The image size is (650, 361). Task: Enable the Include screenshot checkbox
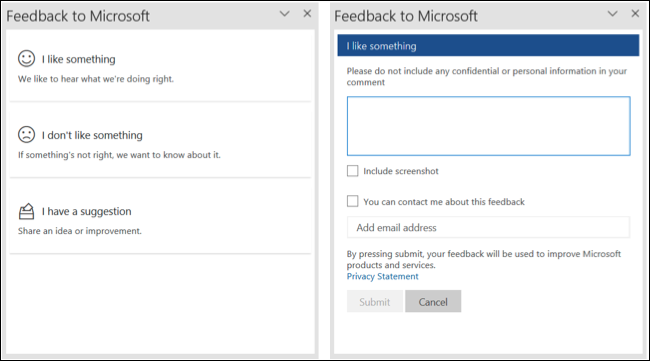(x=352, y=171)
